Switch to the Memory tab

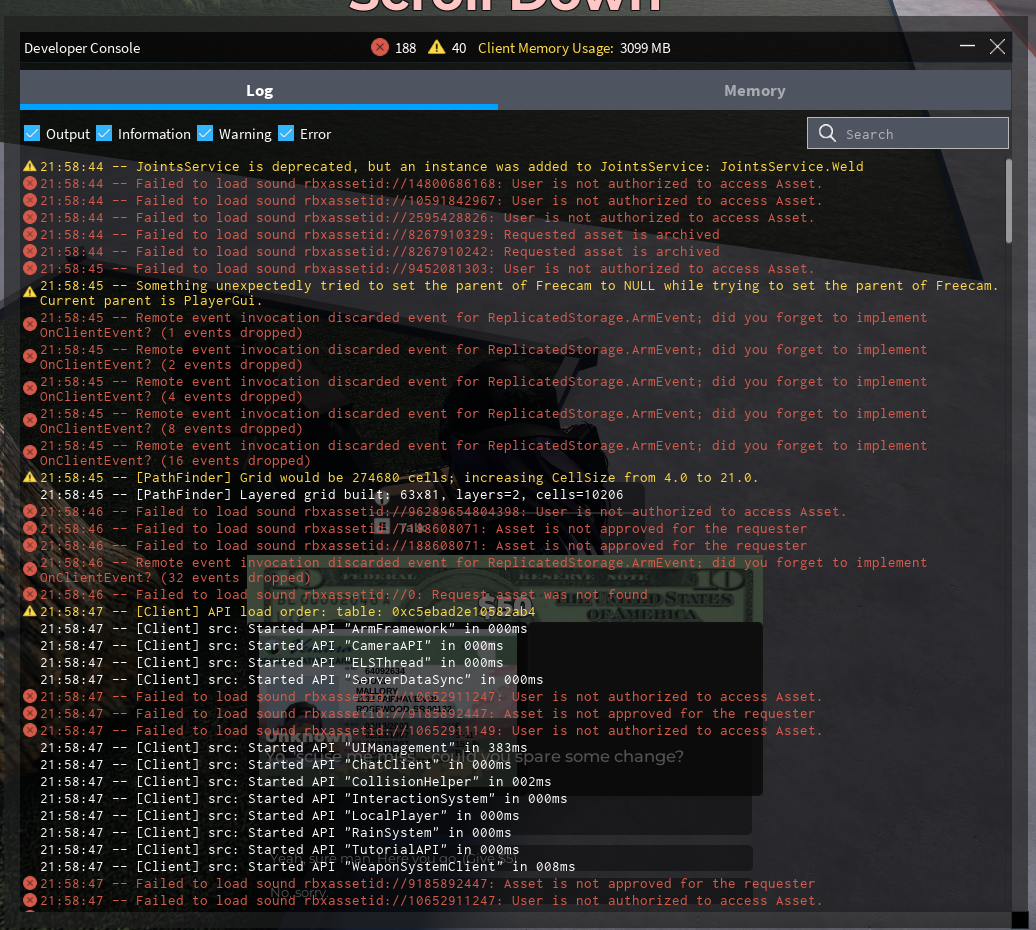click(754, 91)
